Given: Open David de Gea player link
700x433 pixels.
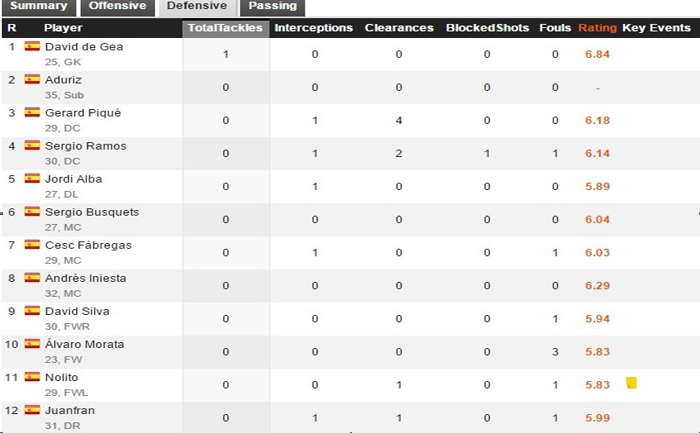Looking at the screenshot, I should click(84, 47).
